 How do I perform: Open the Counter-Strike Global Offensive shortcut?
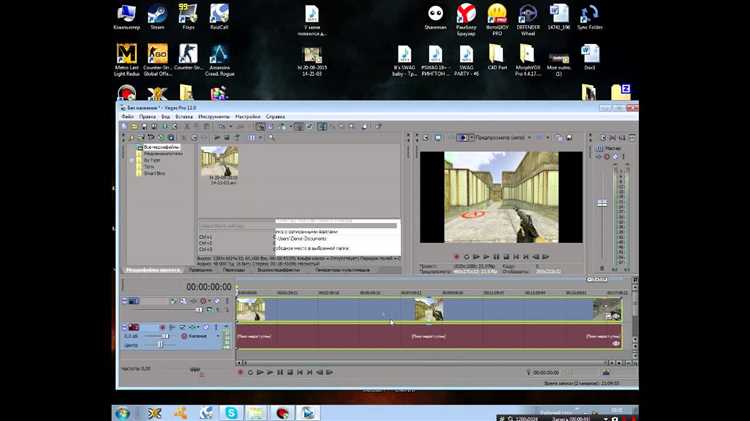point(157,55)
